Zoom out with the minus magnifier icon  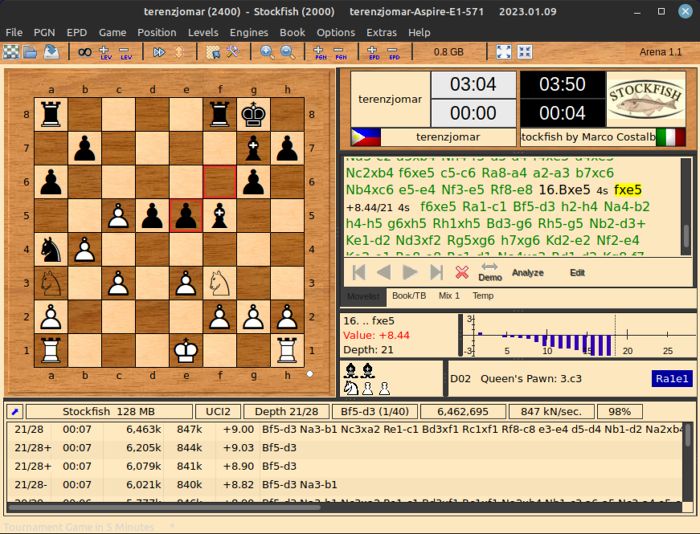click(x=287, y=52)
